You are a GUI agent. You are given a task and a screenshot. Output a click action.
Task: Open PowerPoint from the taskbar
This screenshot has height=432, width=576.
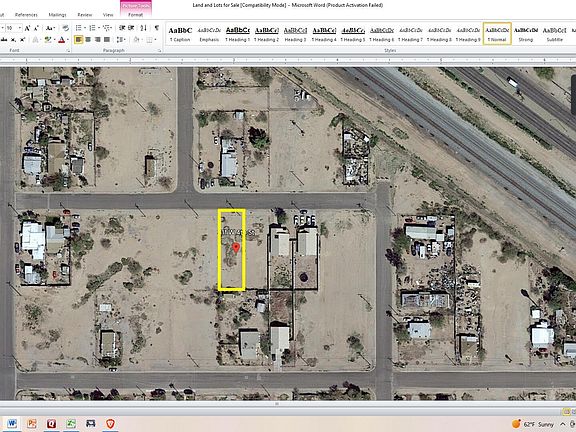[x=32, y=424]
